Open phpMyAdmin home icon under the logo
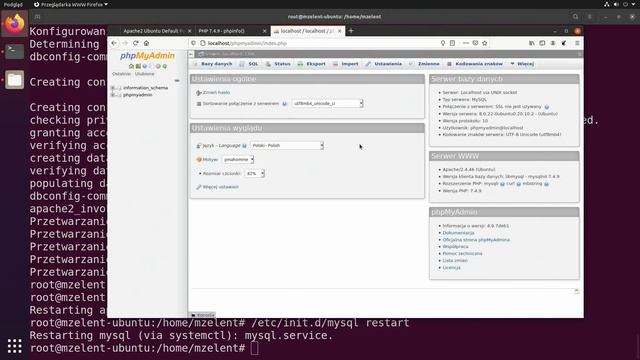 click(131, 66)
